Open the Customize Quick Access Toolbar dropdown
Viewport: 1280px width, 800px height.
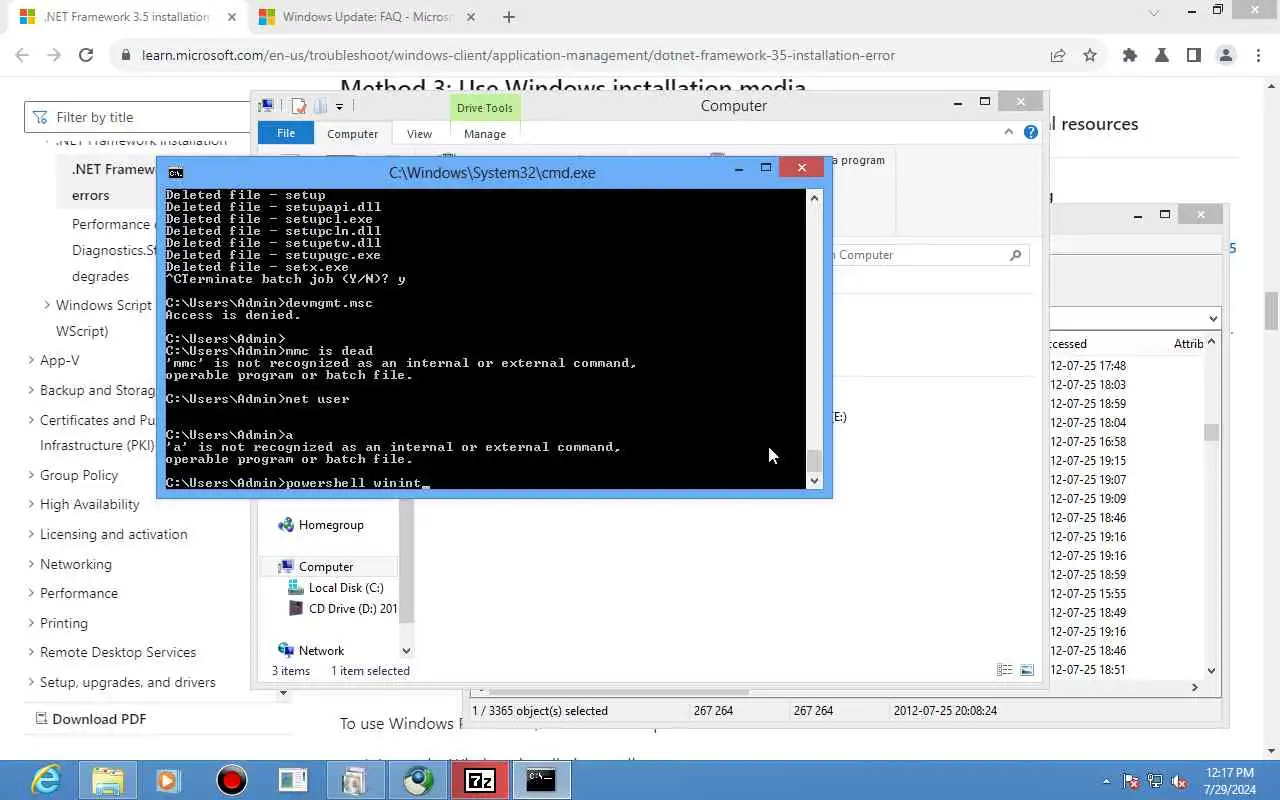point(339,106)
